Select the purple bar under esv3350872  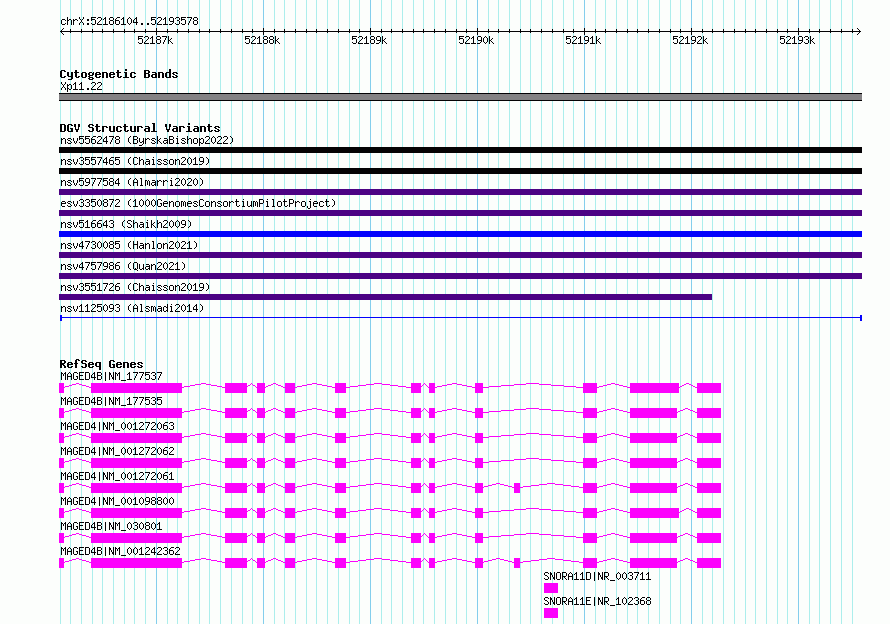(x=460, y=213)
